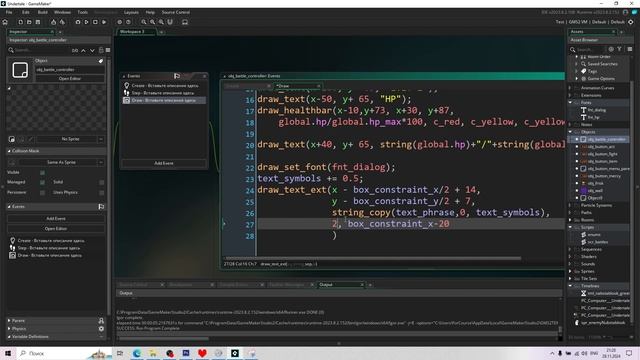Click the Save Project toolbar icon
The height and width of the screenshot is (360, 640).
coord(38,22)
